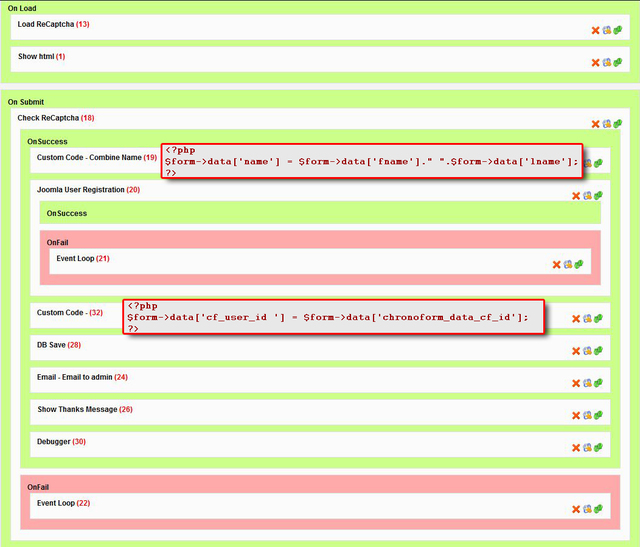Image resolution: width=640 pixels, height=547 pixels.
Task: Click 'Show Thanks Message (26)' label
Action: [85, 409]
